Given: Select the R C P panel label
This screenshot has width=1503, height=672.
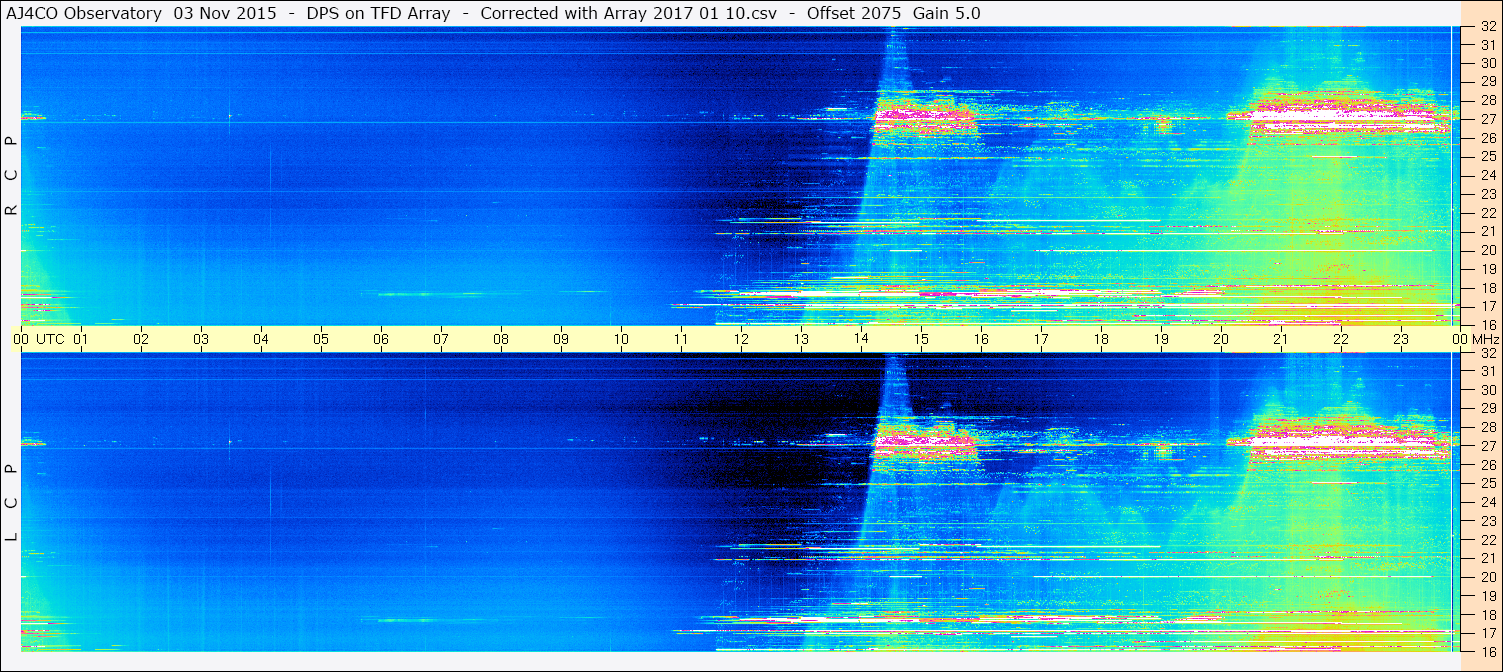Looking at the screenshot, I should point(11,176).
